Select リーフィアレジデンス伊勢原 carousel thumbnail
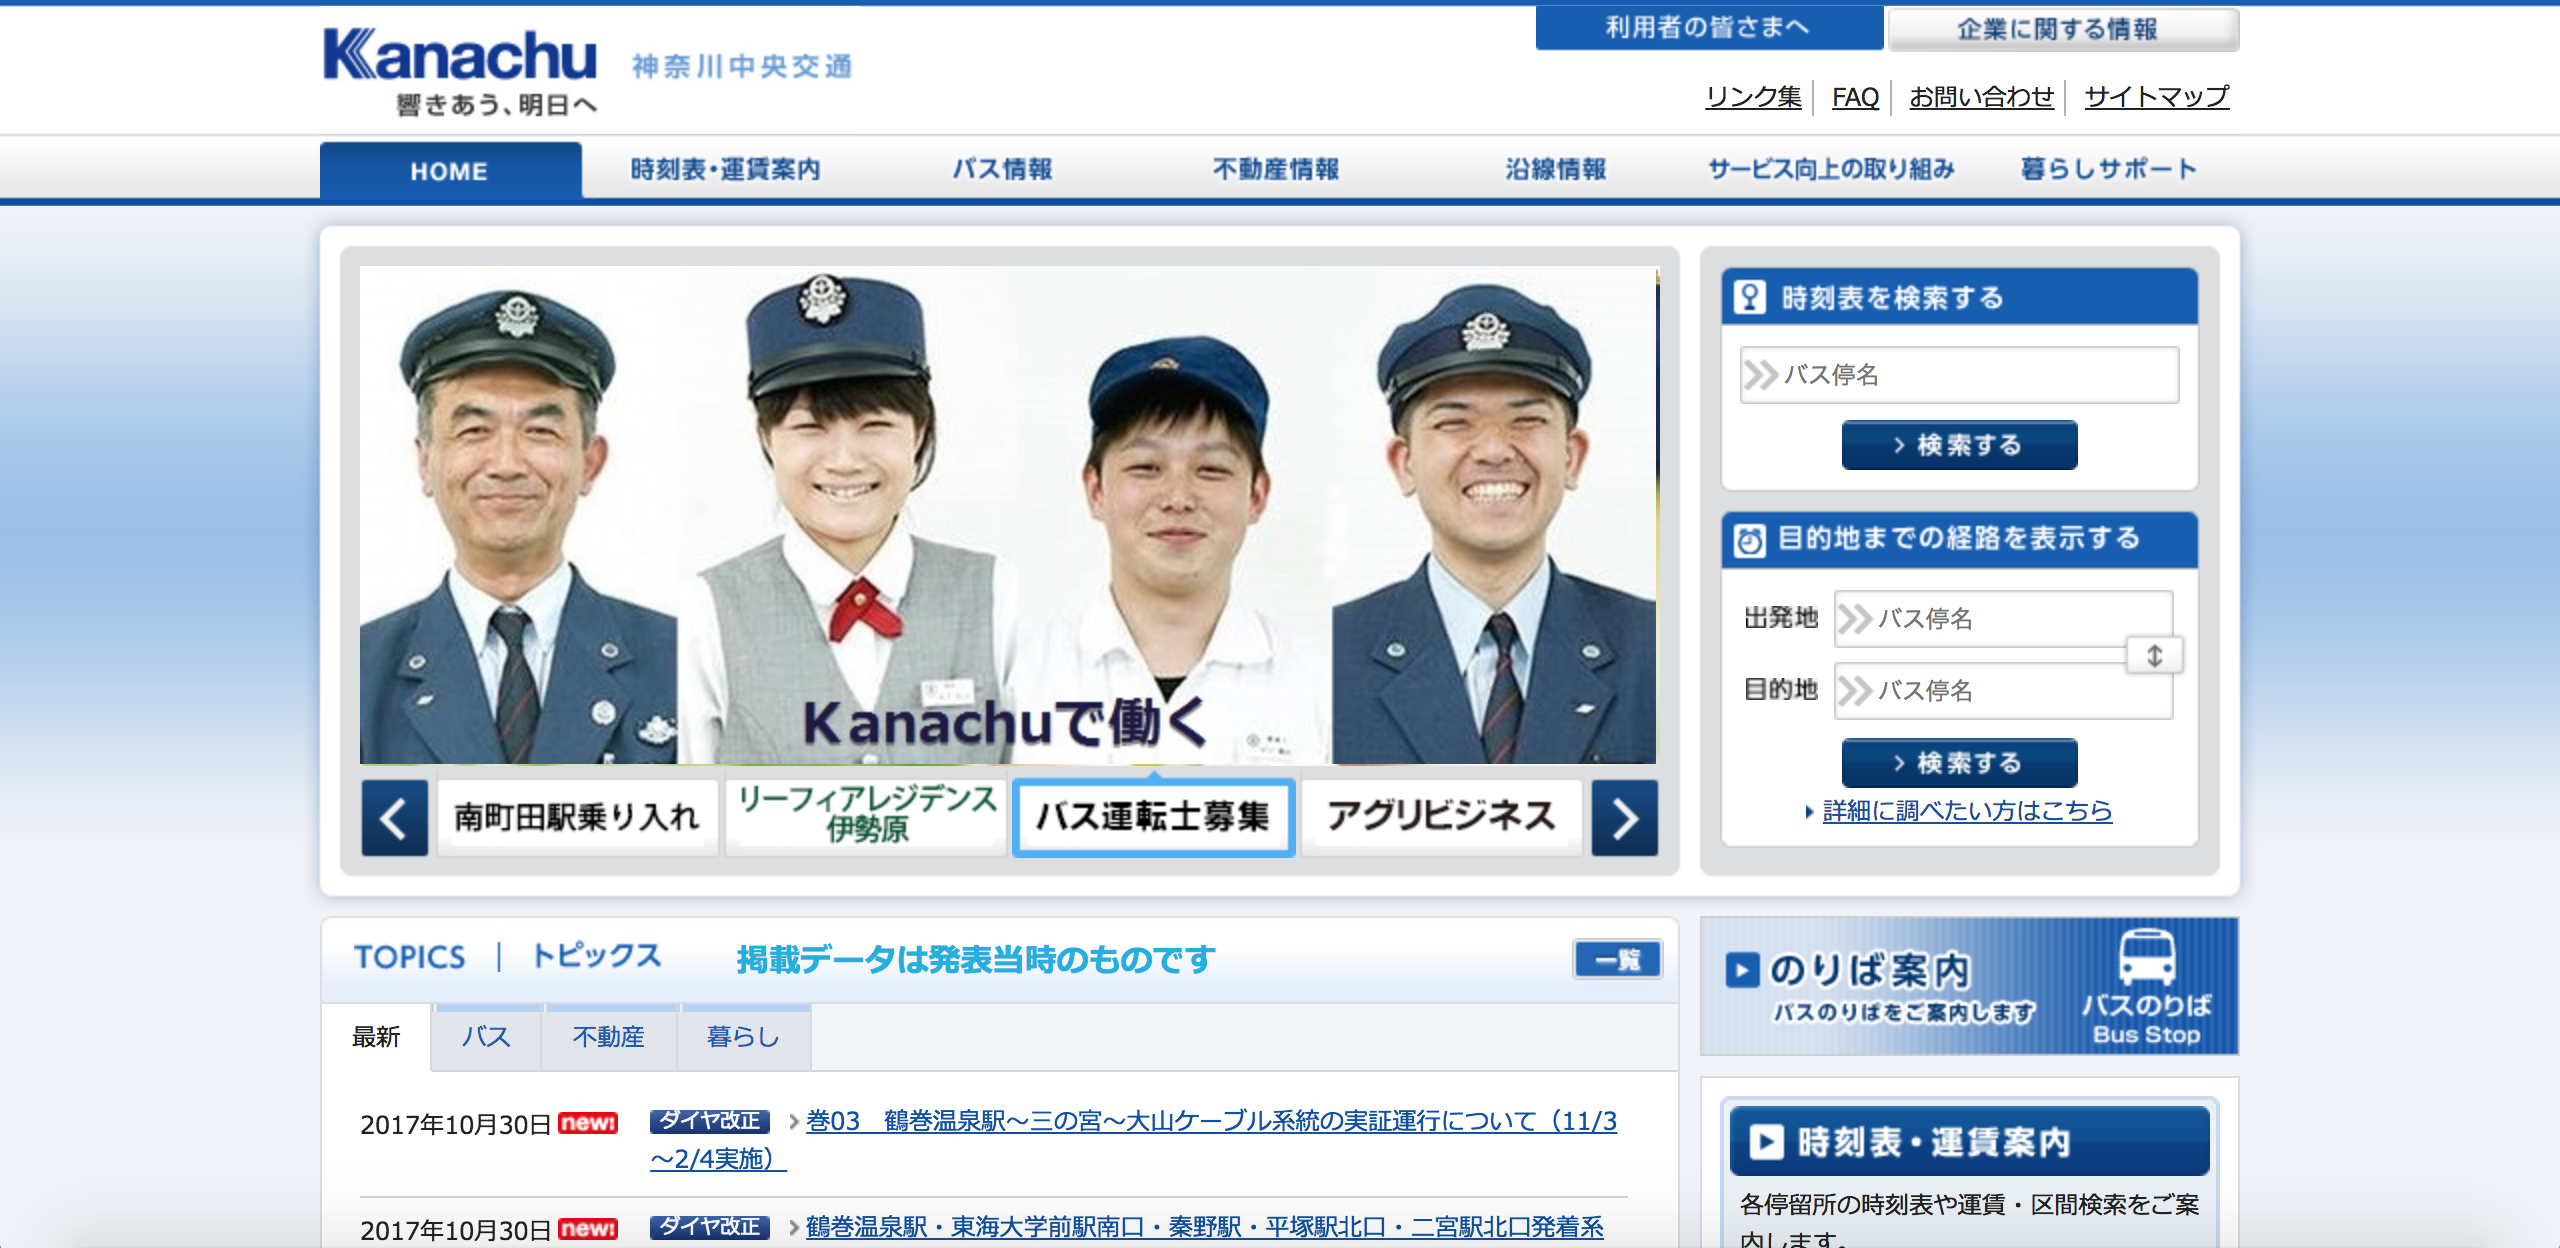This screenshot has height=1248, width=2560. click(x=866, y=818)
